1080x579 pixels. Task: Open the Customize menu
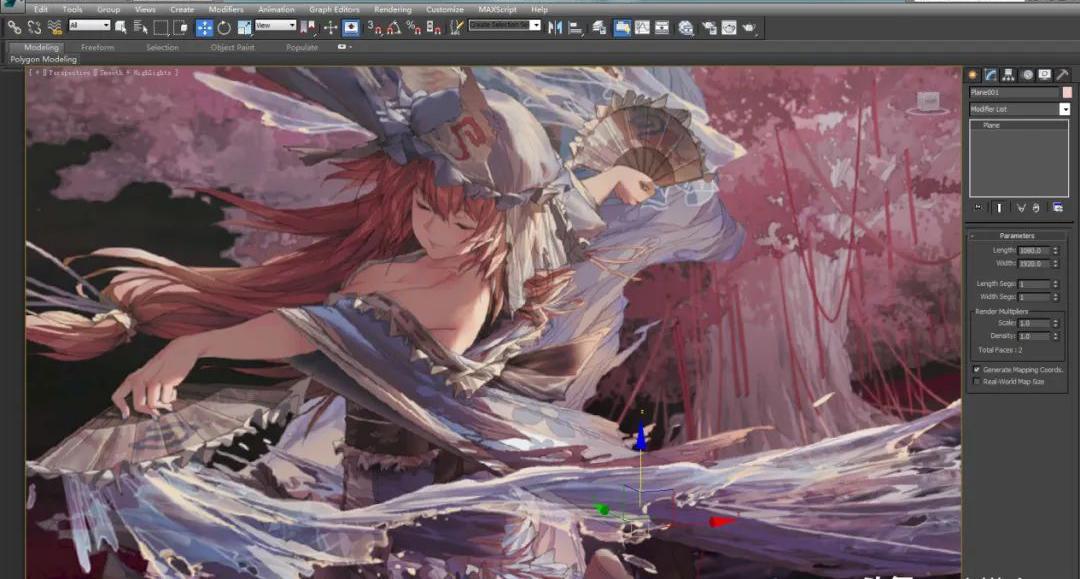click(445, 10)
